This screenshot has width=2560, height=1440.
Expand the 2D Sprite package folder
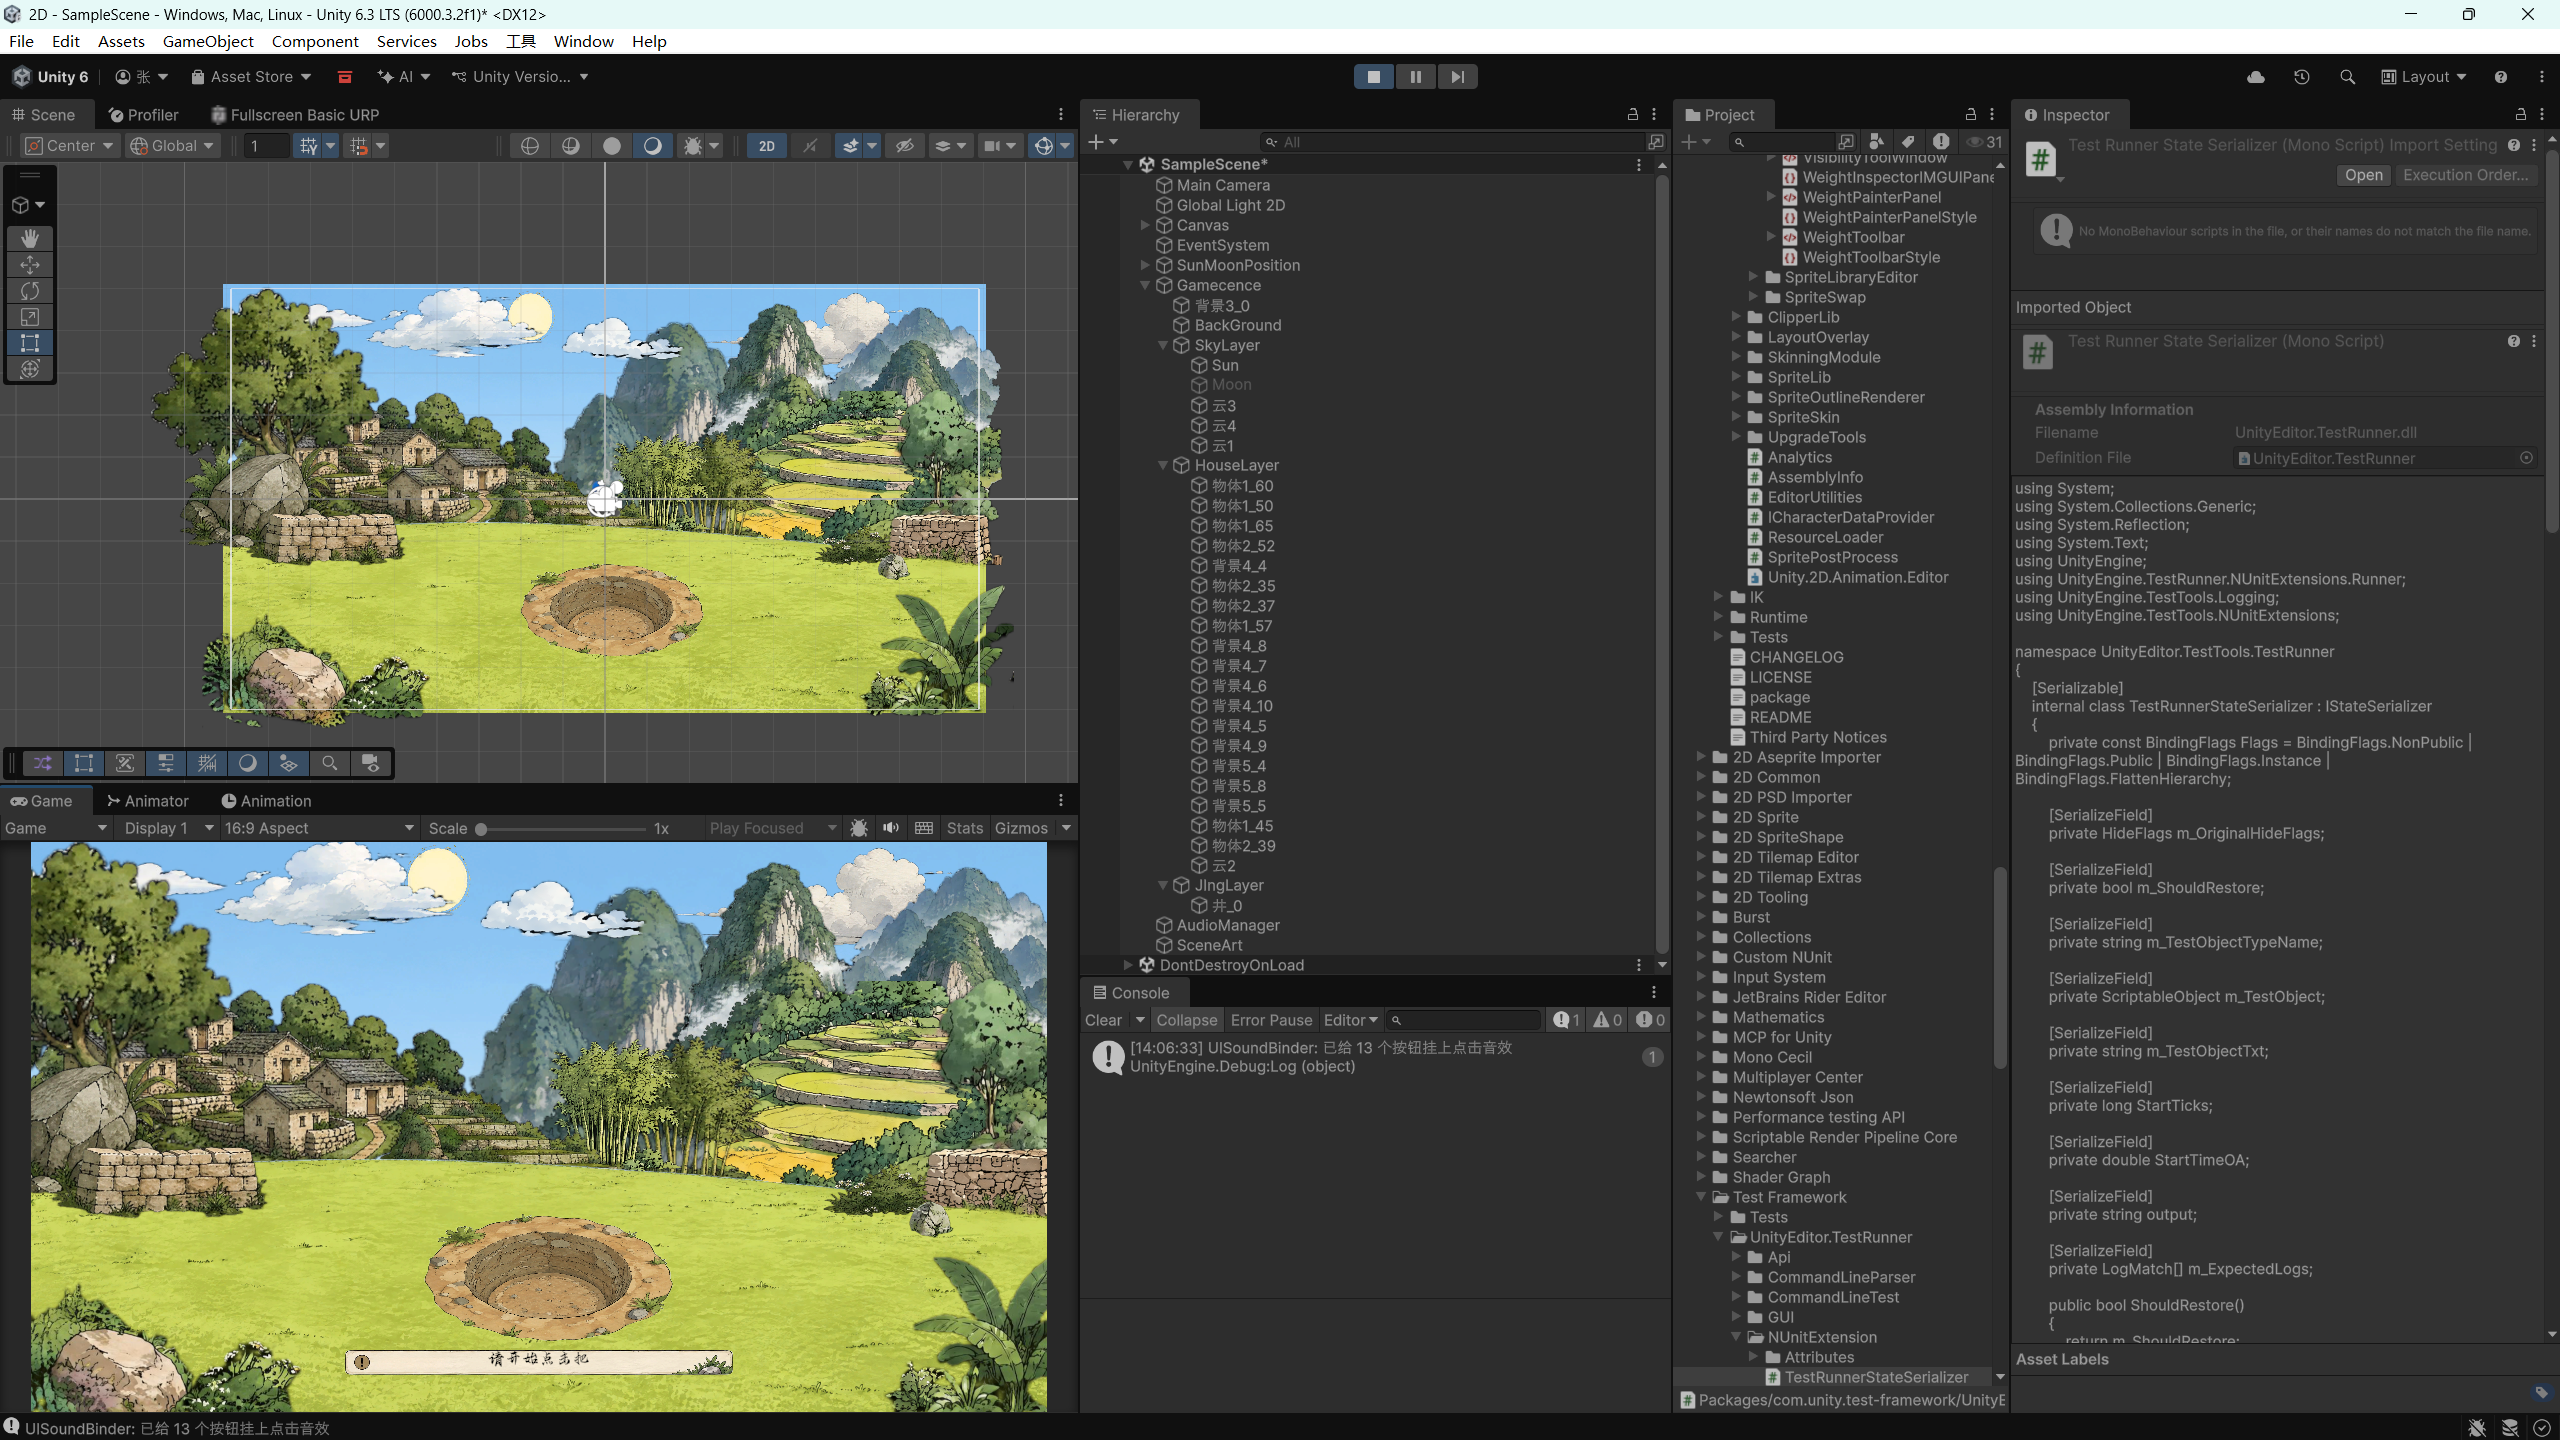(x=1701, y=817)
